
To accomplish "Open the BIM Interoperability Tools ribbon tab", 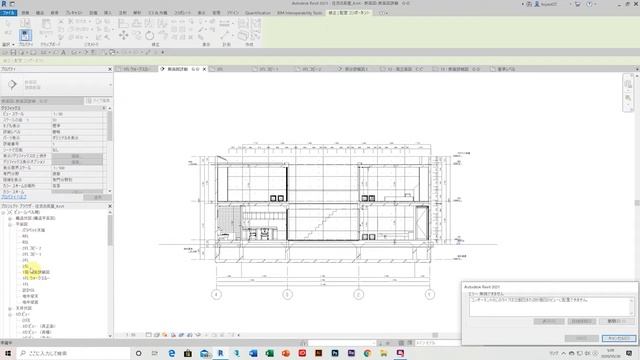I will (x=299, y=13).
